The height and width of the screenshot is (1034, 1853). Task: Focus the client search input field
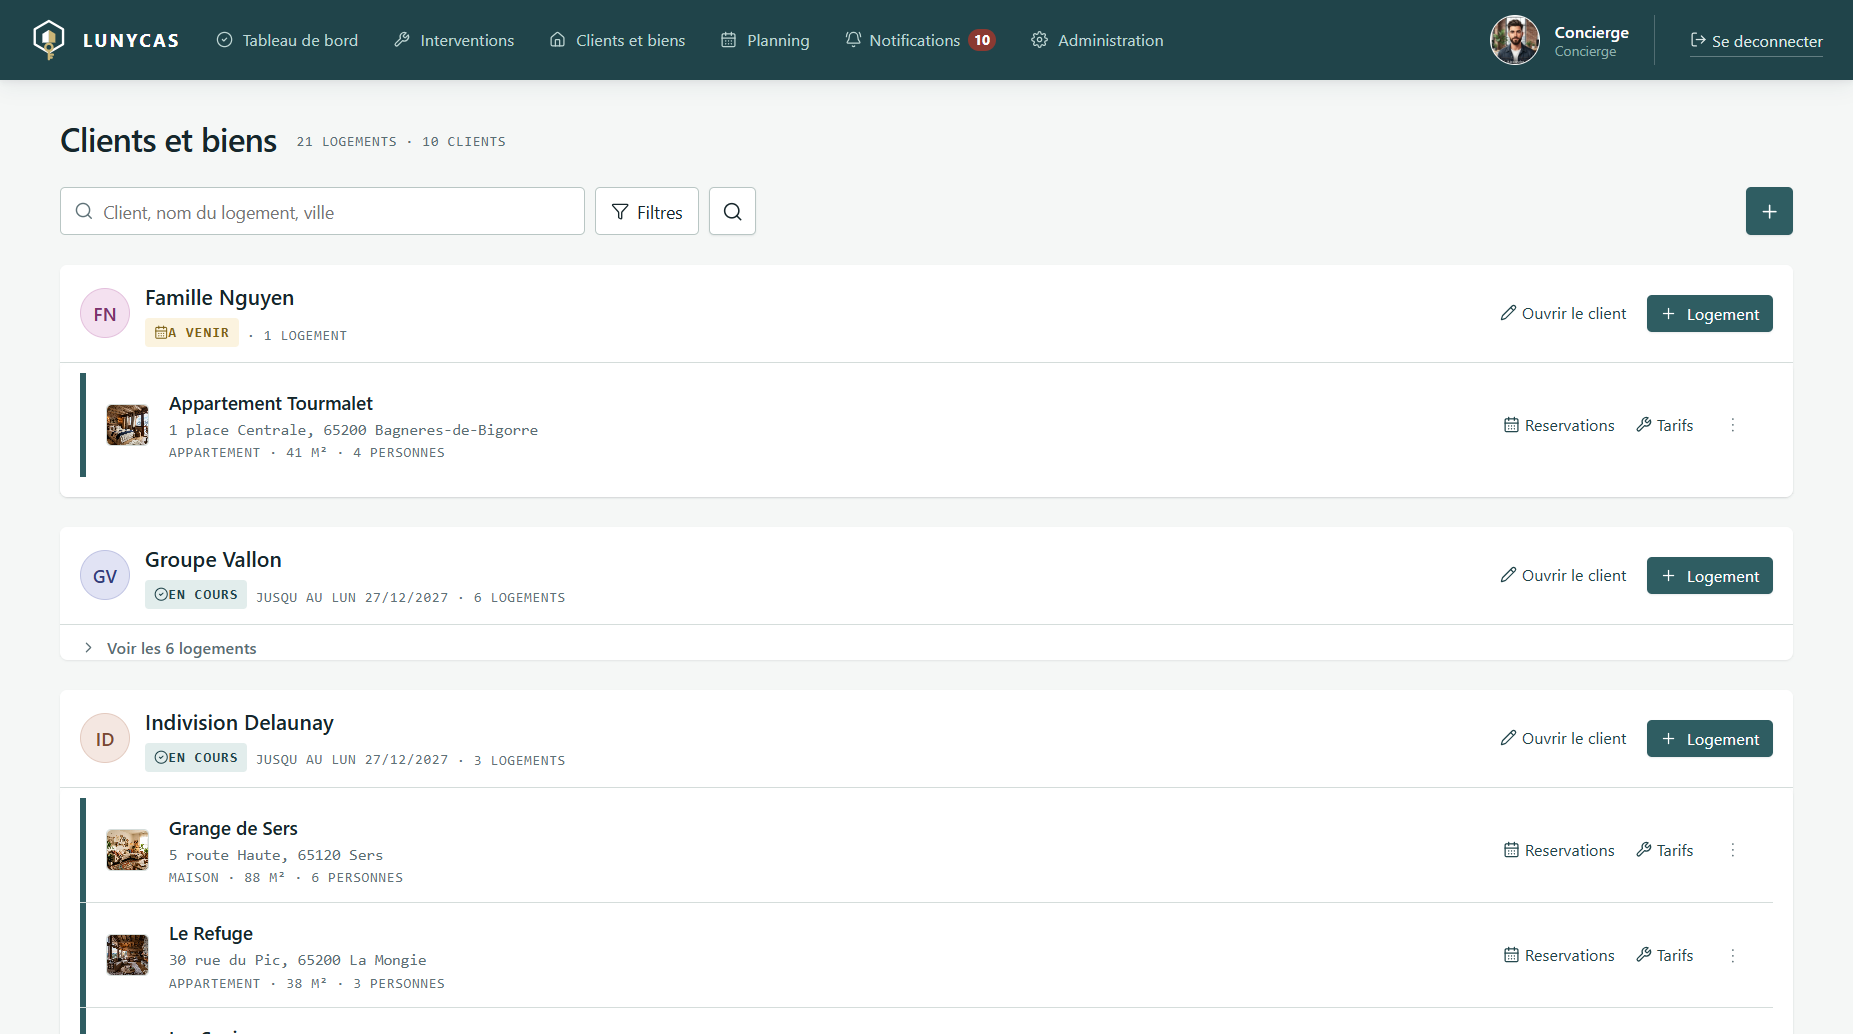[x=322, y=211]
